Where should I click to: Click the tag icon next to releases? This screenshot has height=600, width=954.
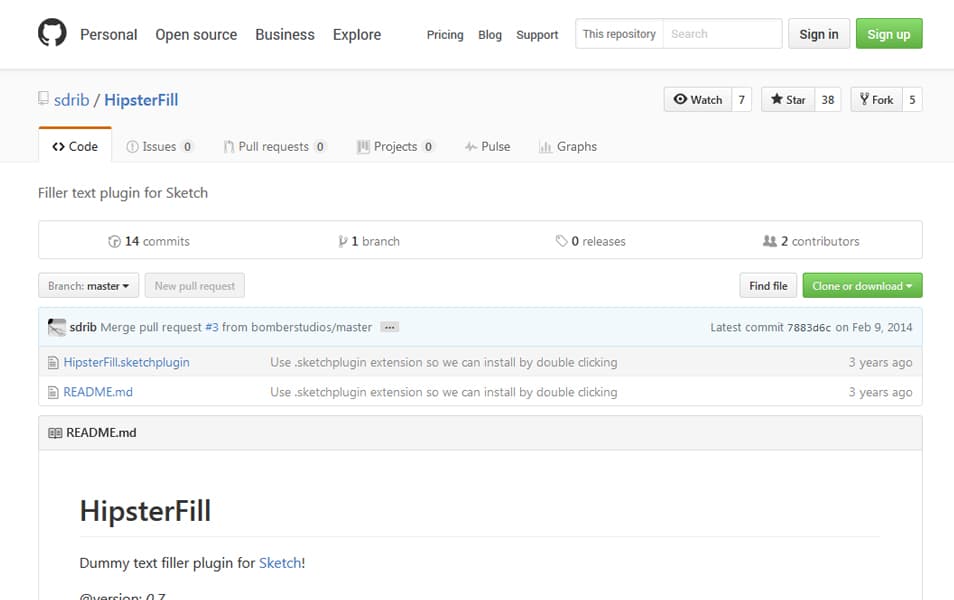click(x=561, y=241)
